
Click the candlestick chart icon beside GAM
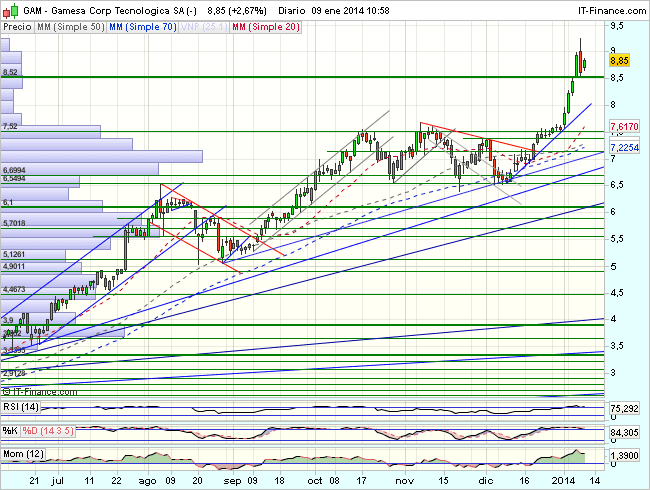[11, 11]
